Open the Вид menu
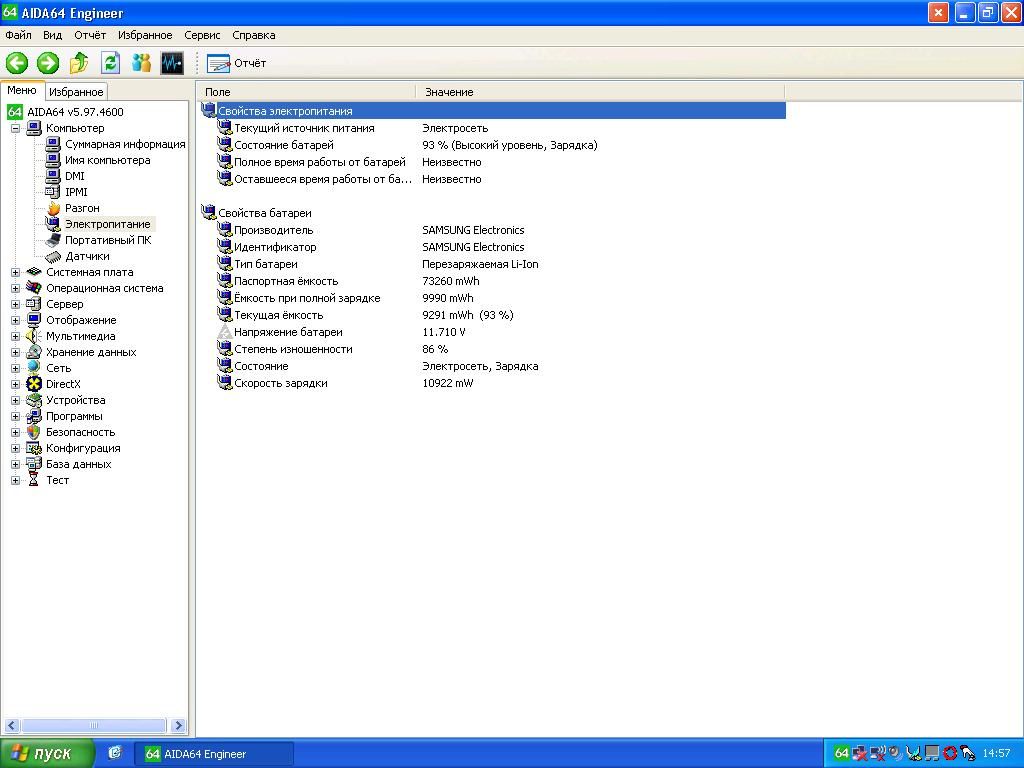The height and width of the screenshot is (768, 1024). point(52,35)
